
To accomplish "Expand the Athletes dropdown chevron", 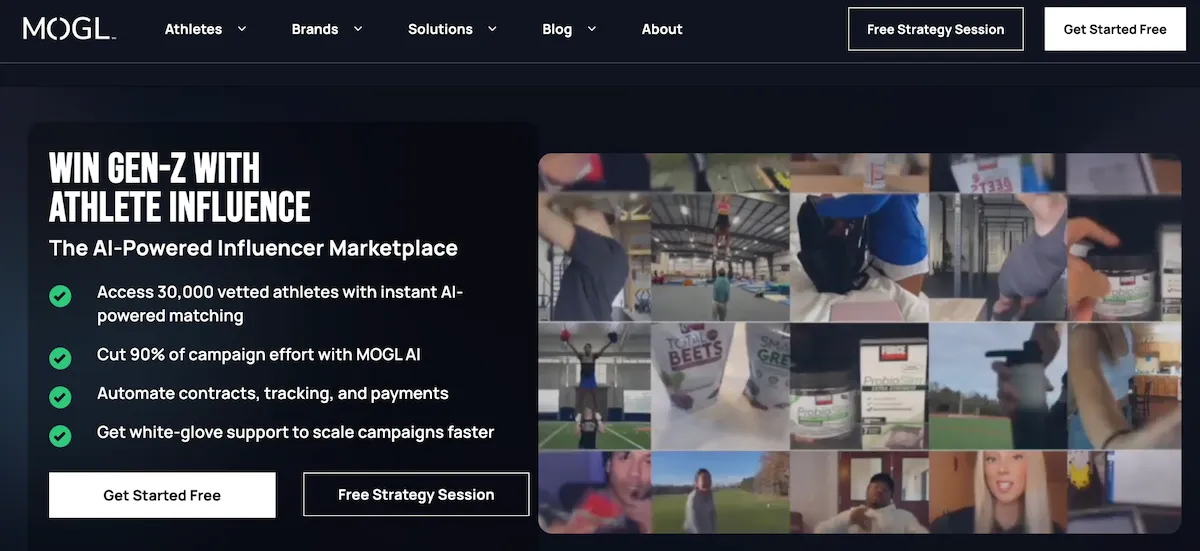I will (241, 29).
